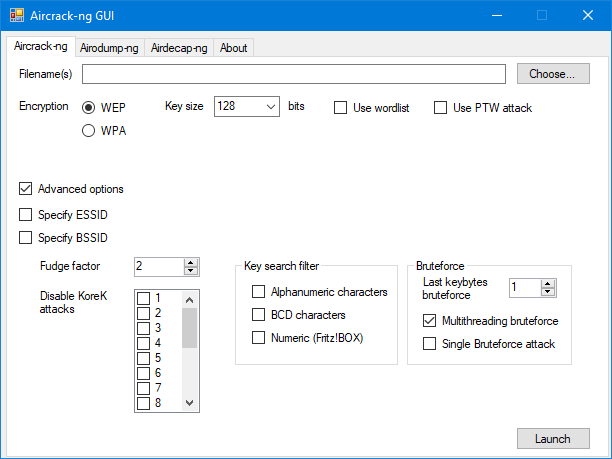Decrease the Fudge factor with down arrow
The width and height of the screenshot is (612, 459).
[x=190, y=271]
